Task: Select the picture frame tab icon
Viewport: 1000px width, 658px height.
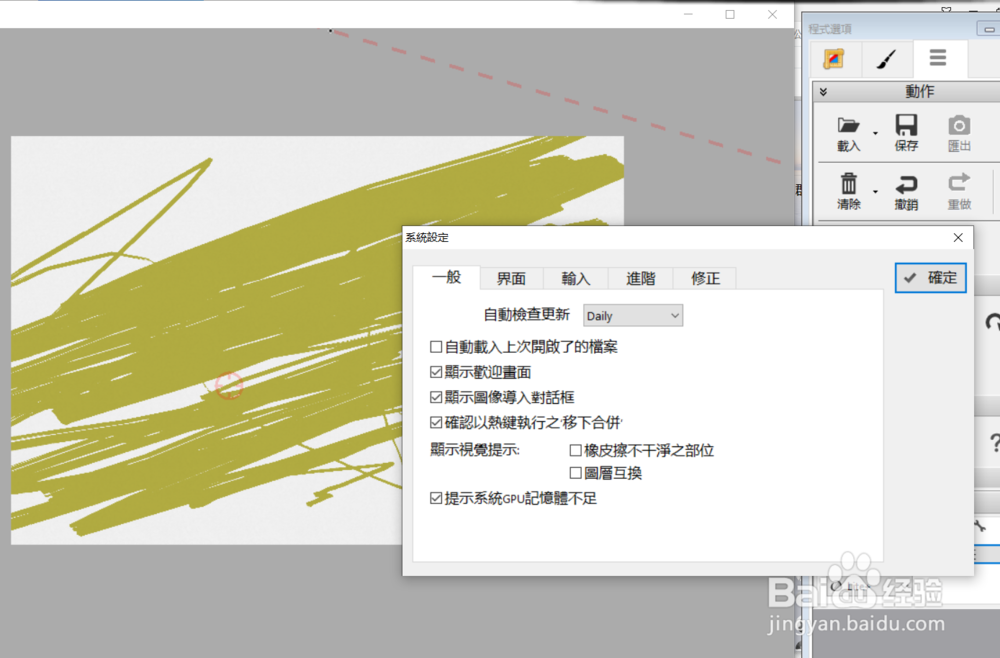Action: pyautogui.click(x=835, y=59)
